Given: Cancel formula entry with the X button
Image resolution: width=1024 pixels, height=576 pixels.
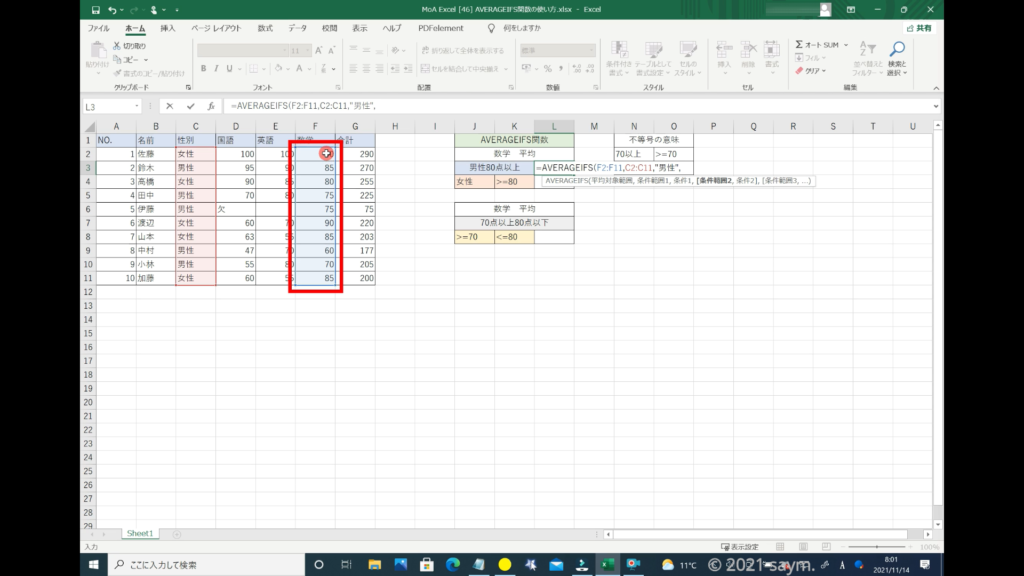Looking at the screenshot, I should [x=170, y=106].
